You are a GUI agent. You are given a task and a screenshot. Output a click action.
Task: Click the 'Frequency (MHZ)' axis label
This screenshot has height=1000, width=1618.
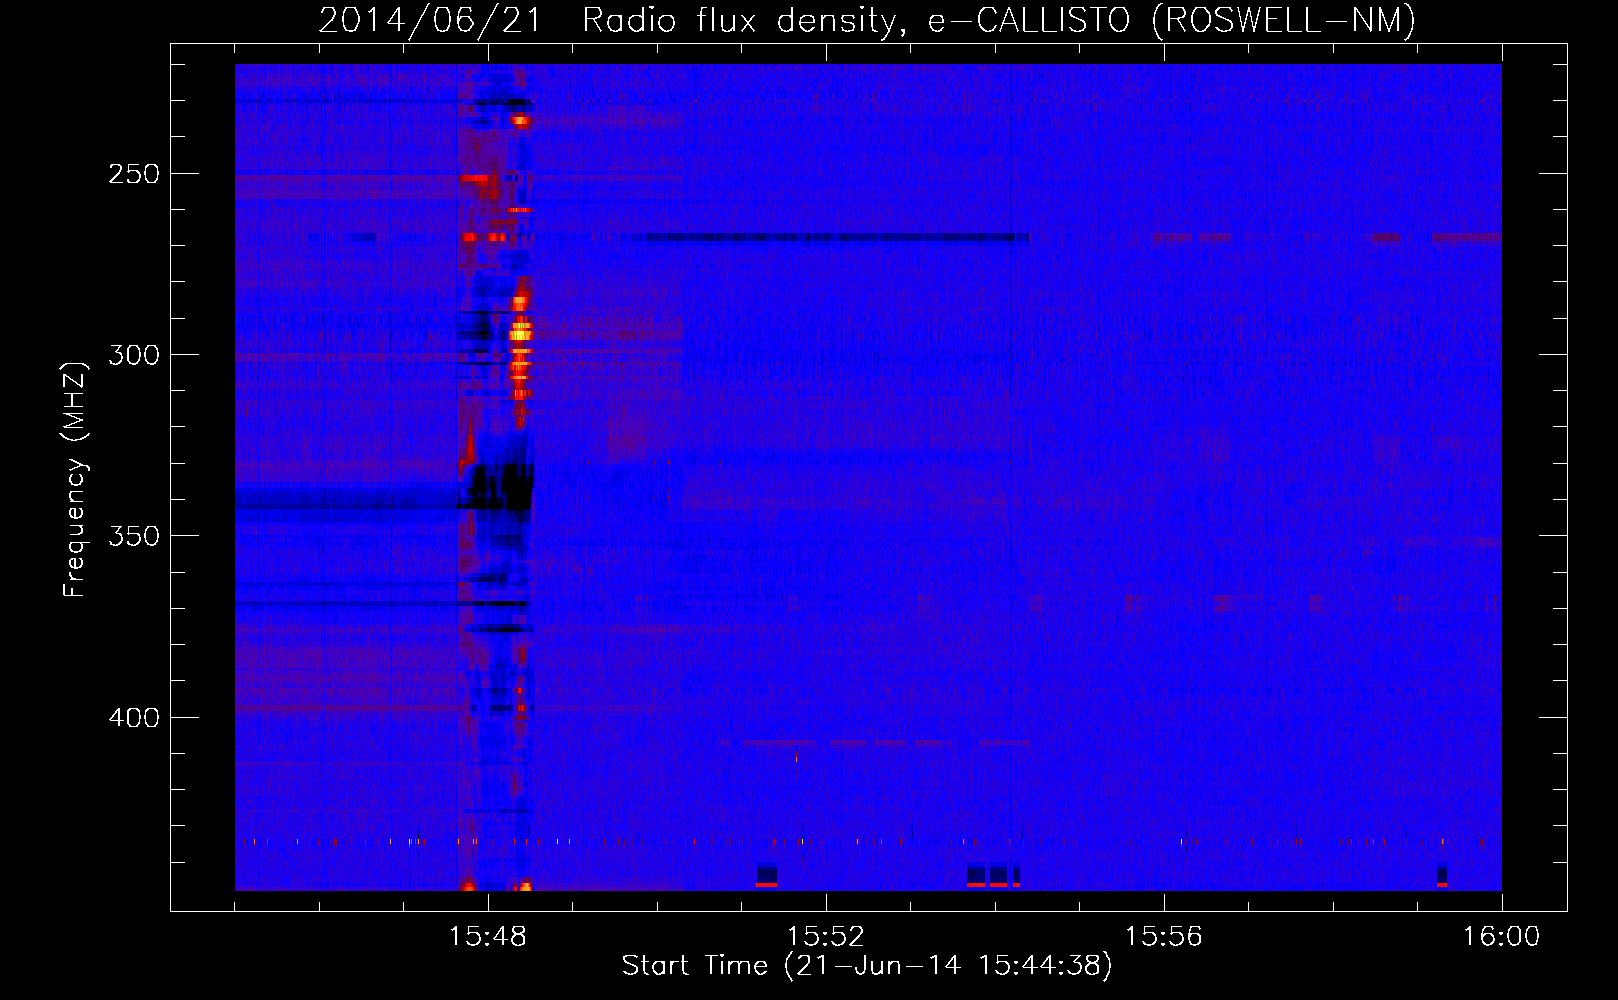[75, 479]
